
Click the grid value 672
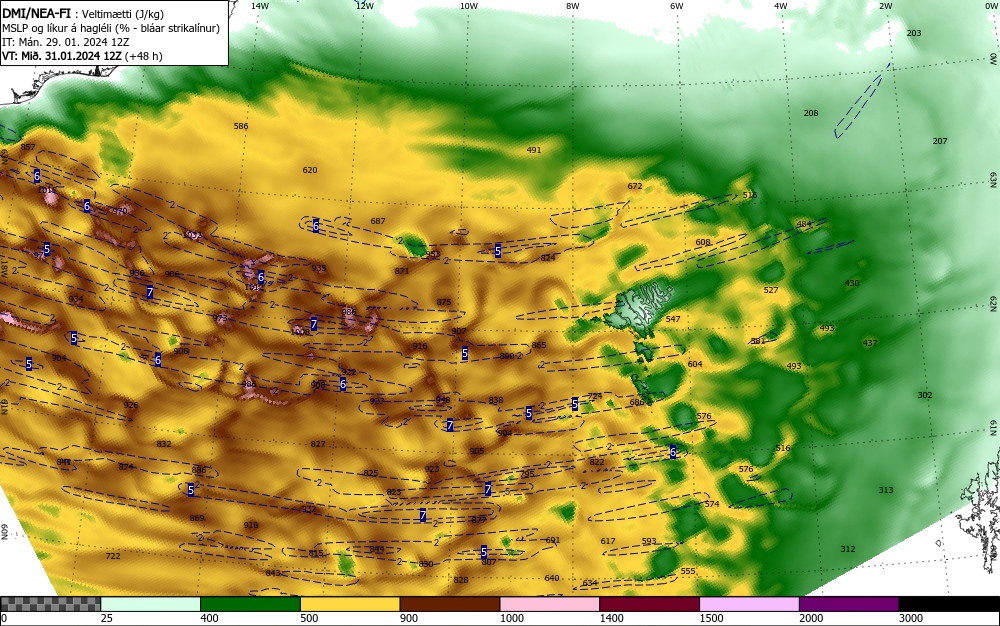[x=635, y=186]
